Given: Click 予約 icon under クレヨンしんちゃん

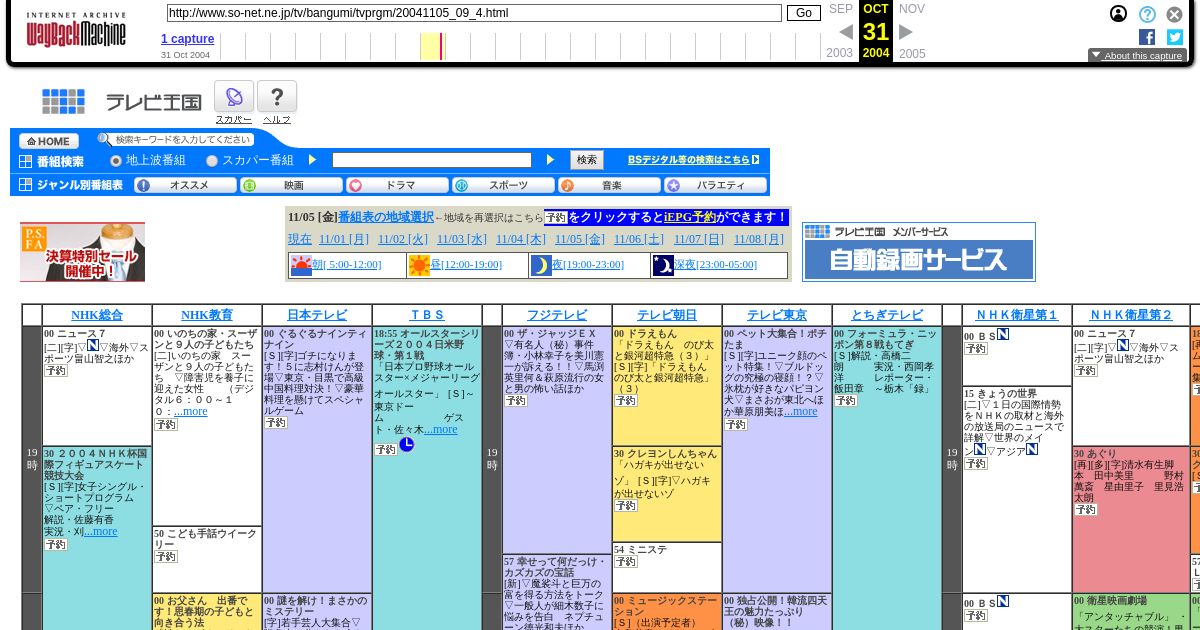Looking at the screenshot, I should point(625,506).
